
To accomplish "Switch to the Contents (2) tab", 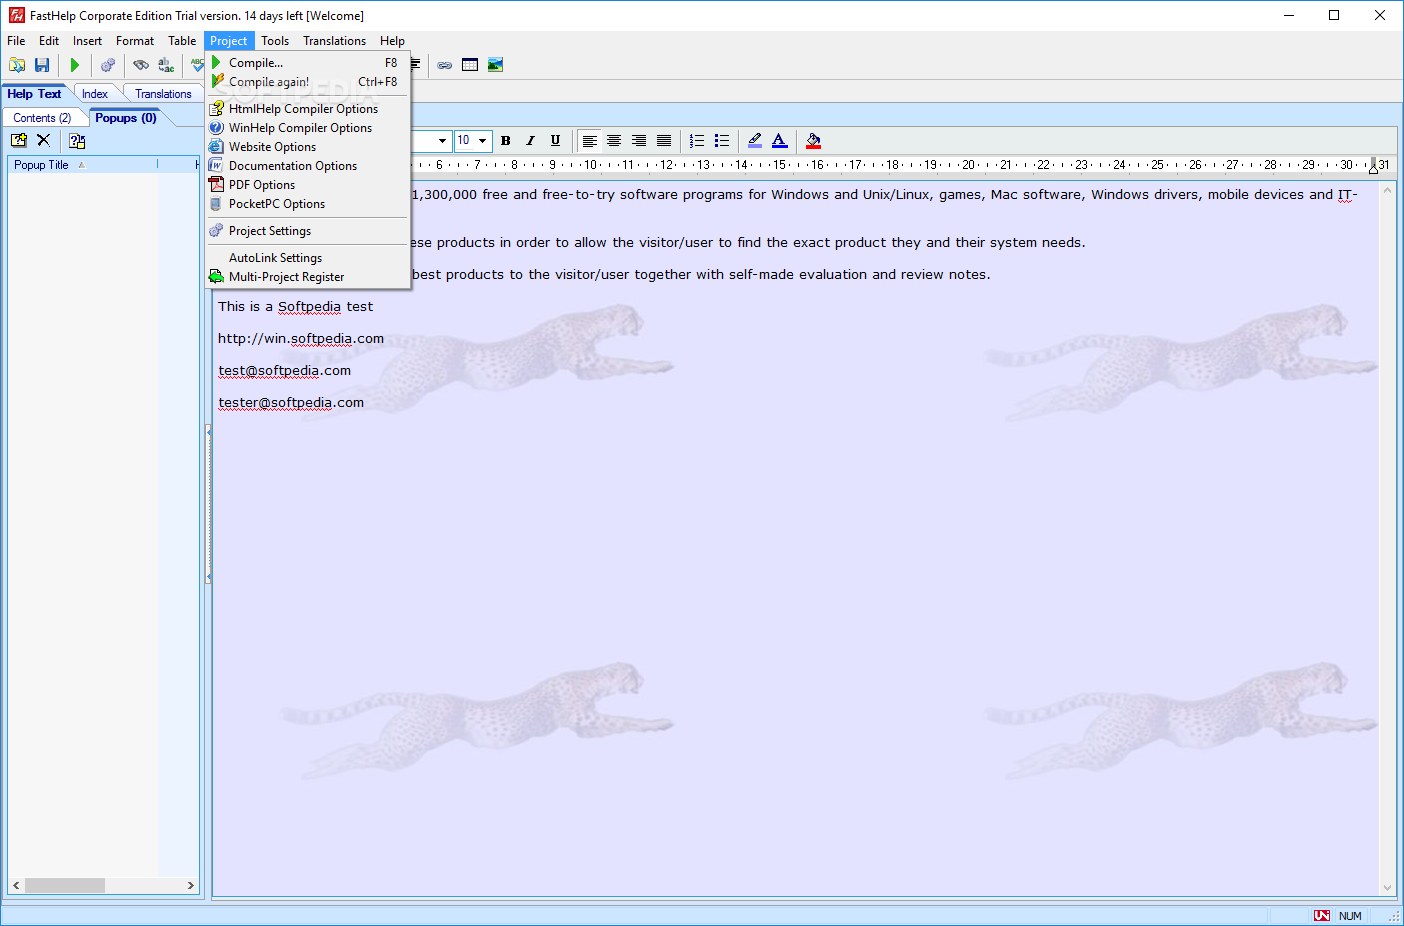I will click(42, 118).
